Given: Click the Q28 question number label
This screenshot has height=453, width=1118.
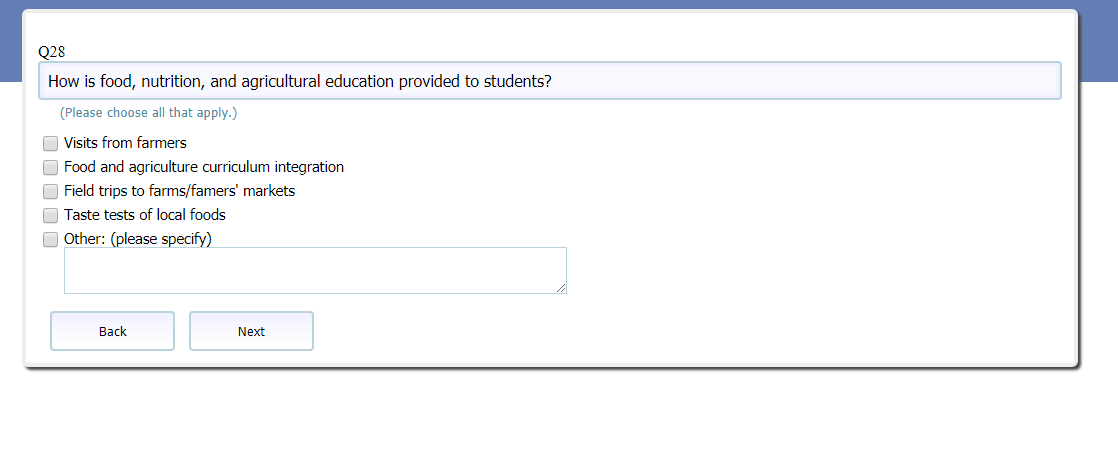Looking at the screenshot, I should (x=52, y=52).
